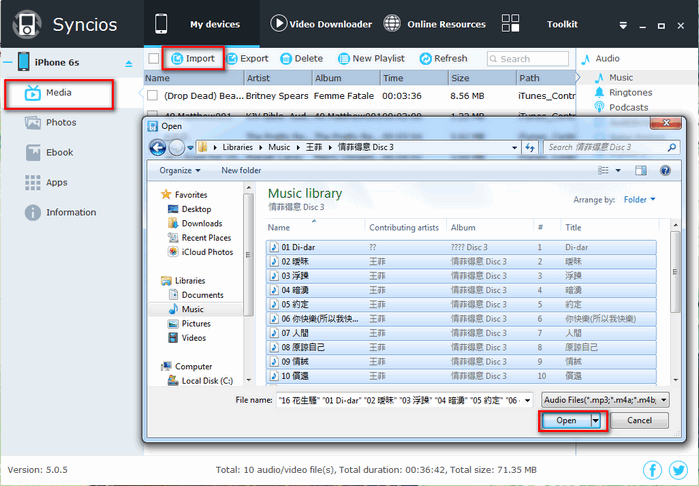Tick the select-all checkbox in the toolbar
The image size is (699, 486).
(x=154, y=58)
